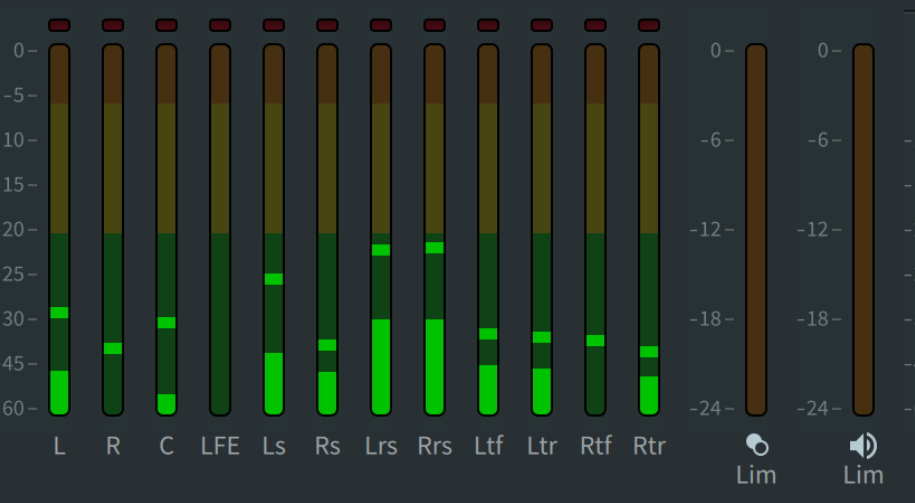Image resolution: width=915 pixels, height=503 pixels.
Task: Click the Rtr channel label
Action: [x=649, y=446]
